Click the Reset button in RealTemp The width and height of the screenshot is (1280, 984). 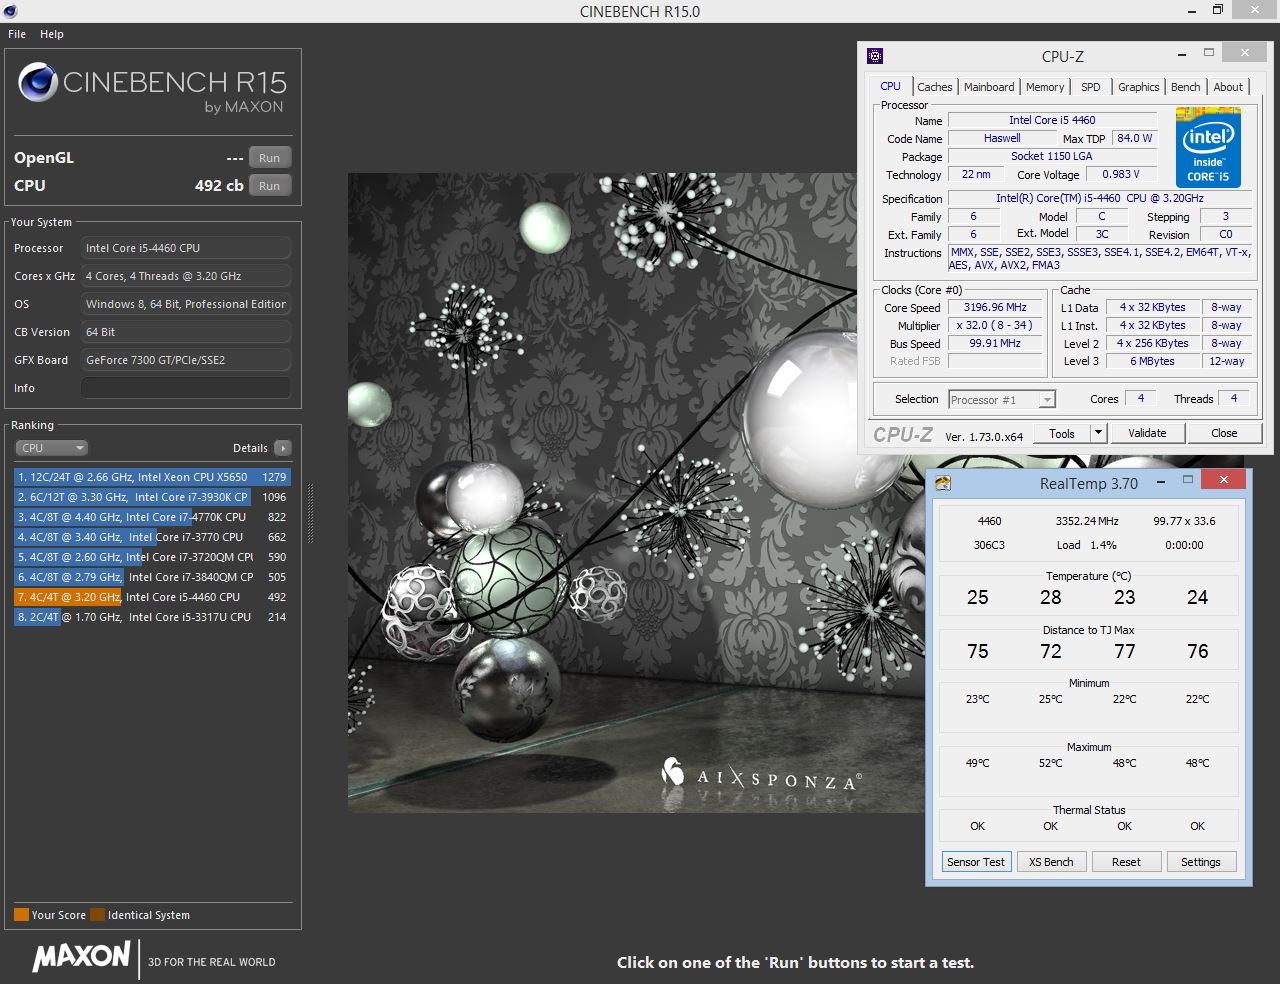tap(1126, 862)
